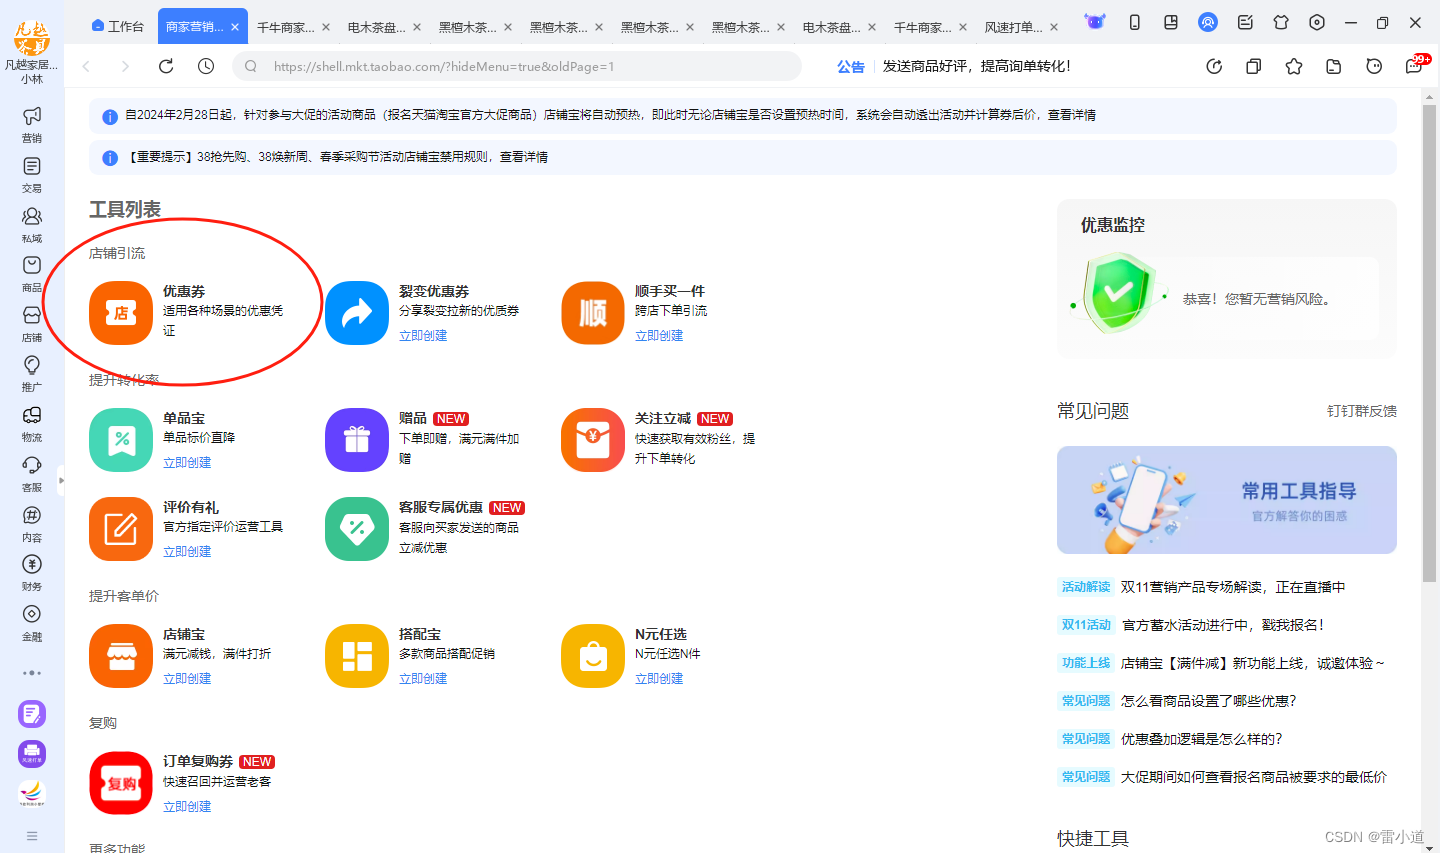This screenshot has width=1440, height=853.
Task: Open FAQ 怎么看商品设置了哪些优惠?
Action: 1208,701
